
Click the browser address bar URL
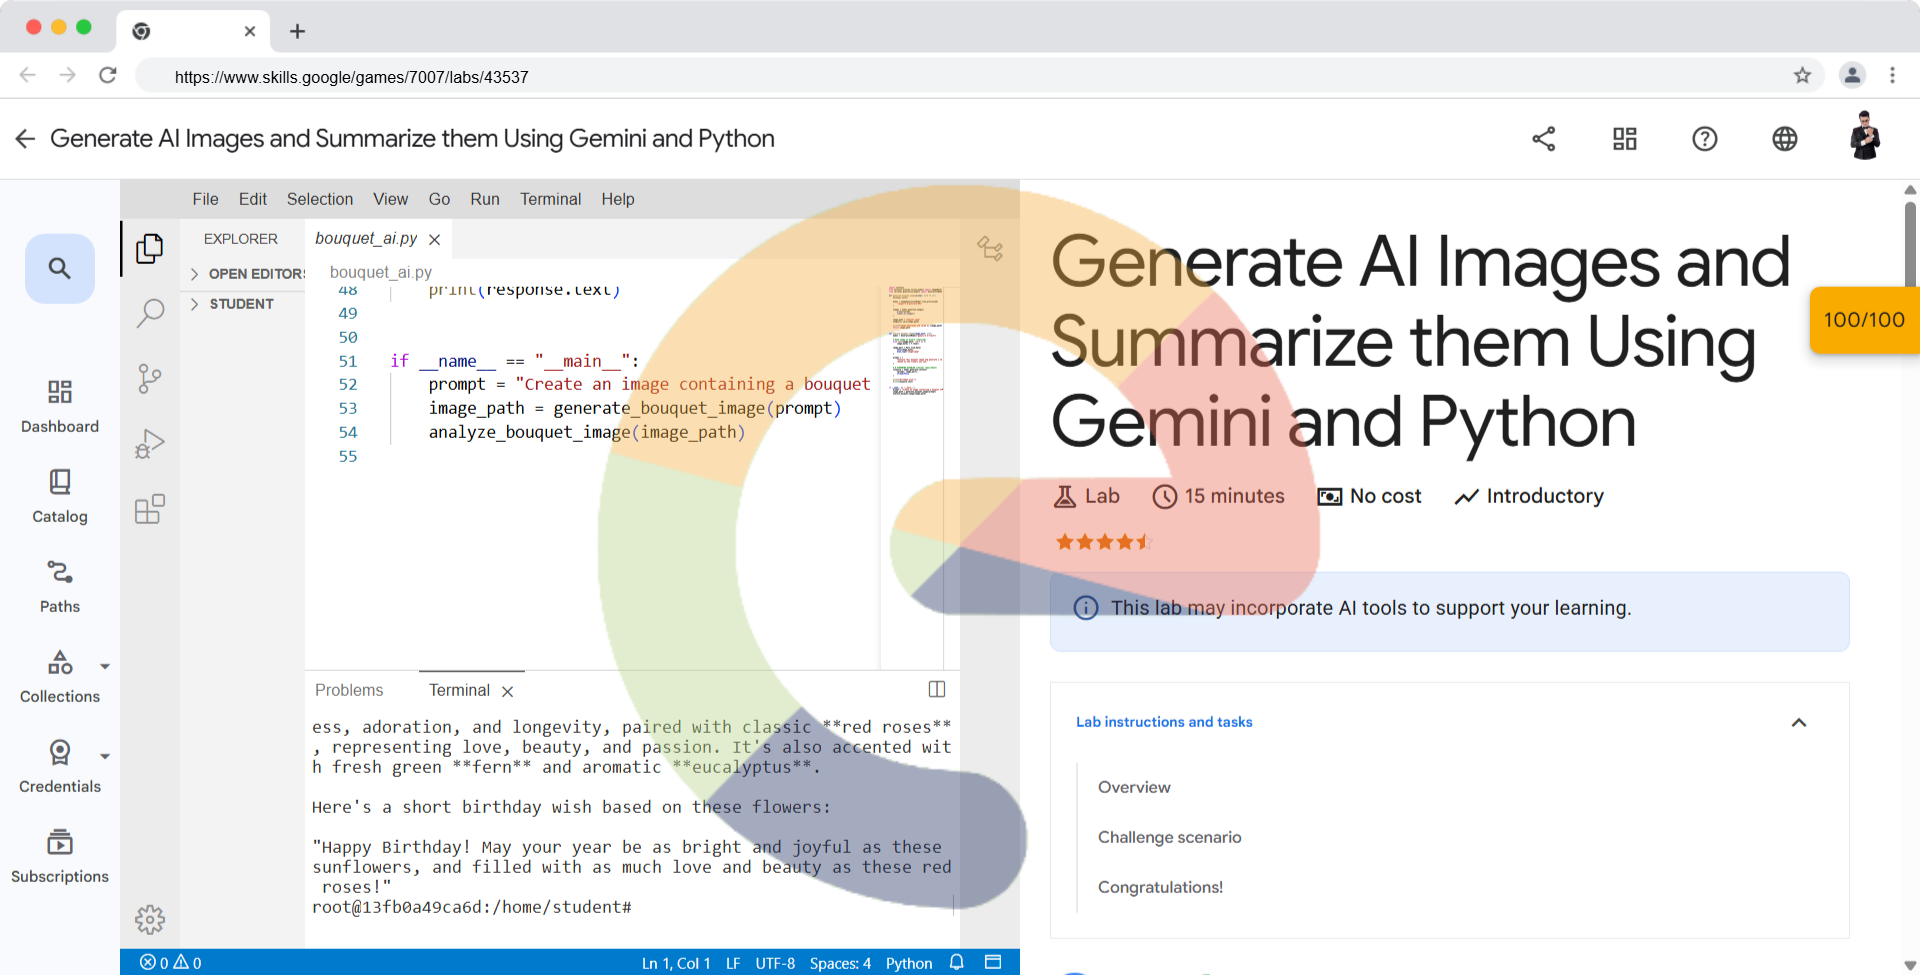coord(351,77)
